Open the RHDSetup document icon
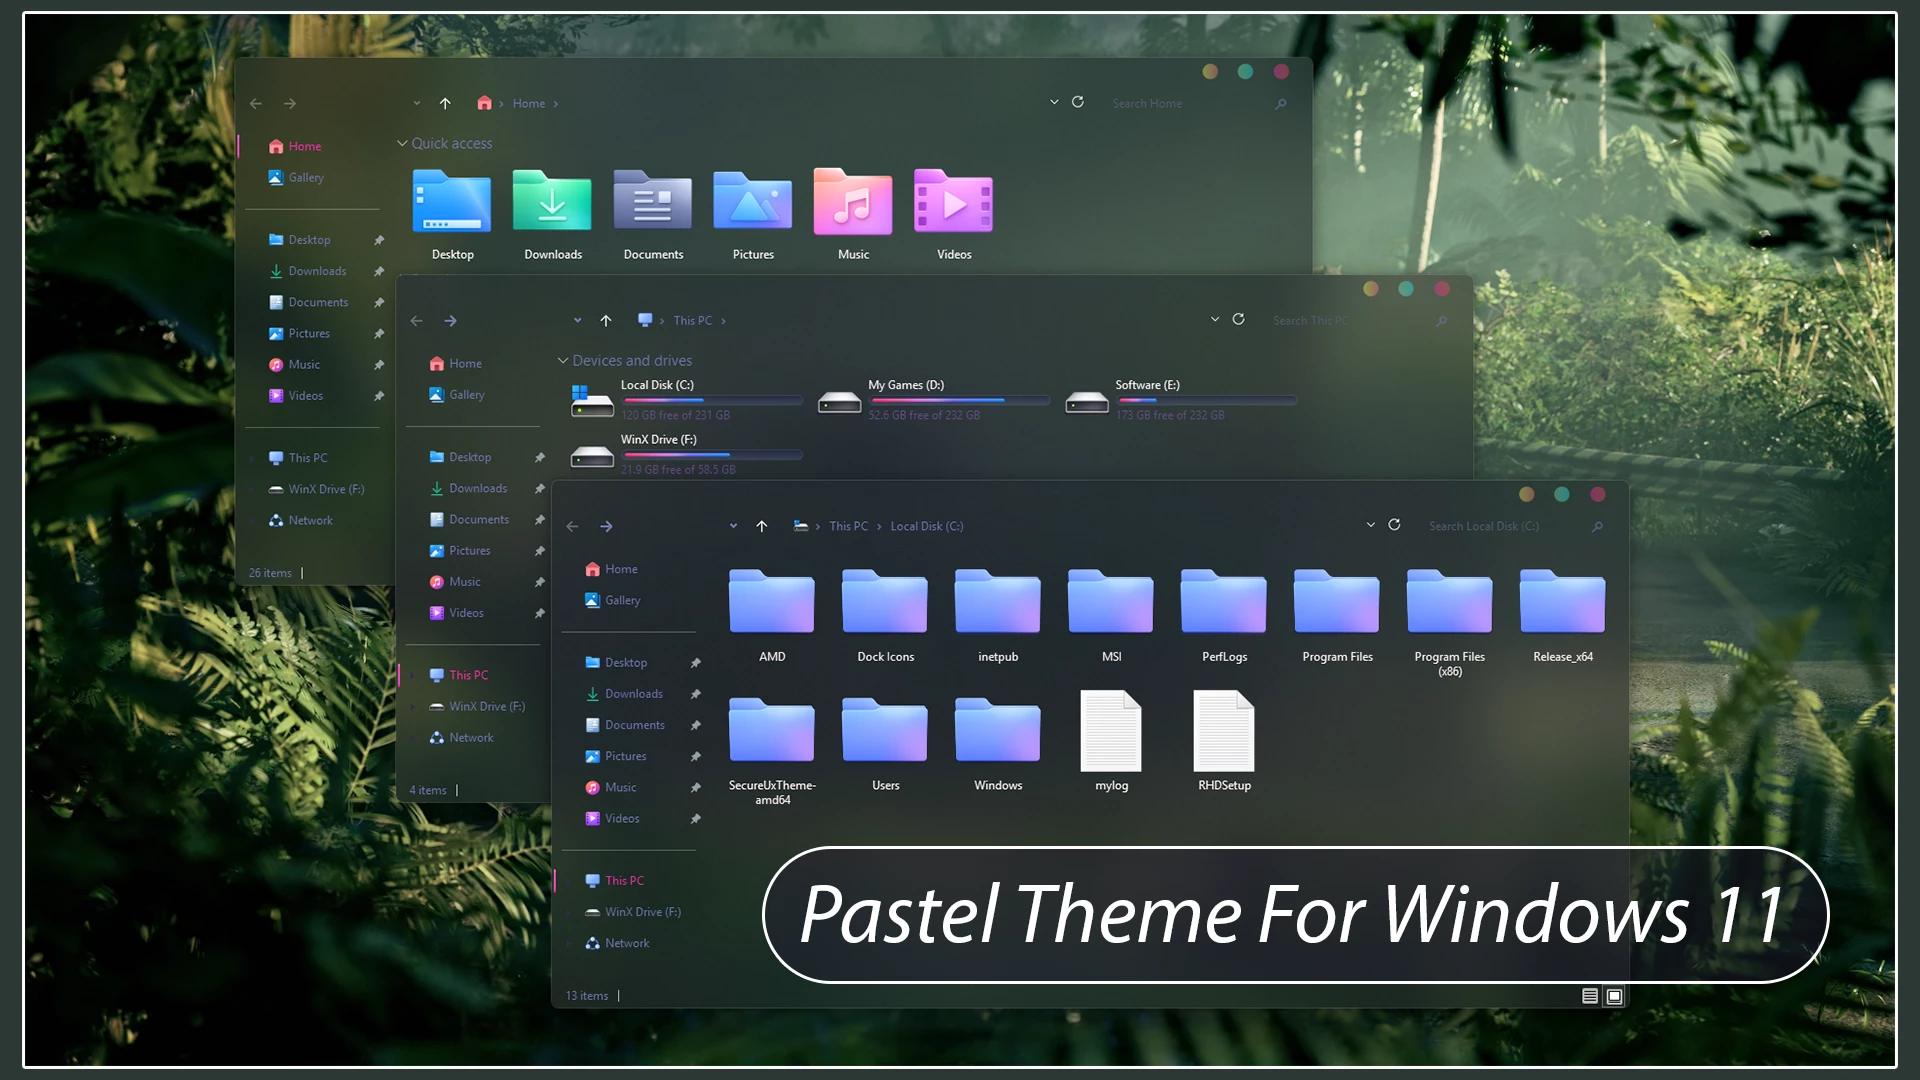Viewport: 1920px width, 1080px height. pyautogui.click(x=1223, y=732)
